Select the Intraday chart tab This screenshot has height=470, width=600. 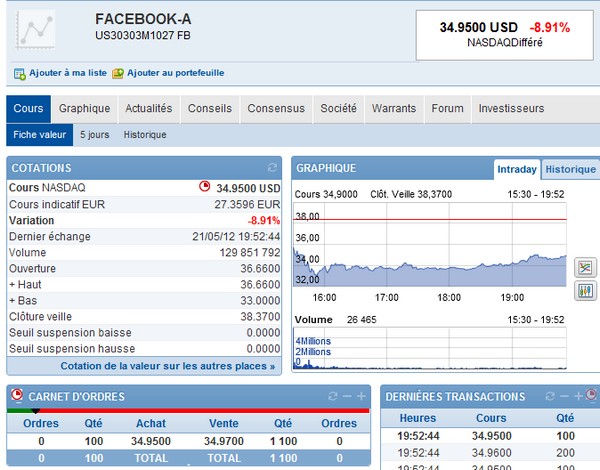pyautogui.click(x=517, y=169)
